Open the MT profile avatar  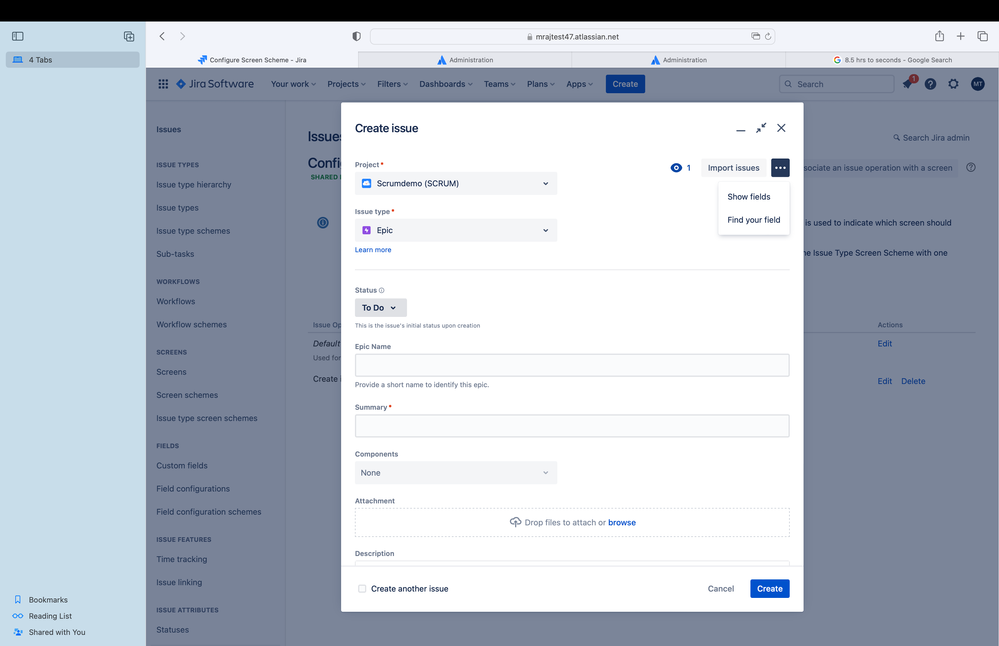pyautogui.click(x=977, y=84)
